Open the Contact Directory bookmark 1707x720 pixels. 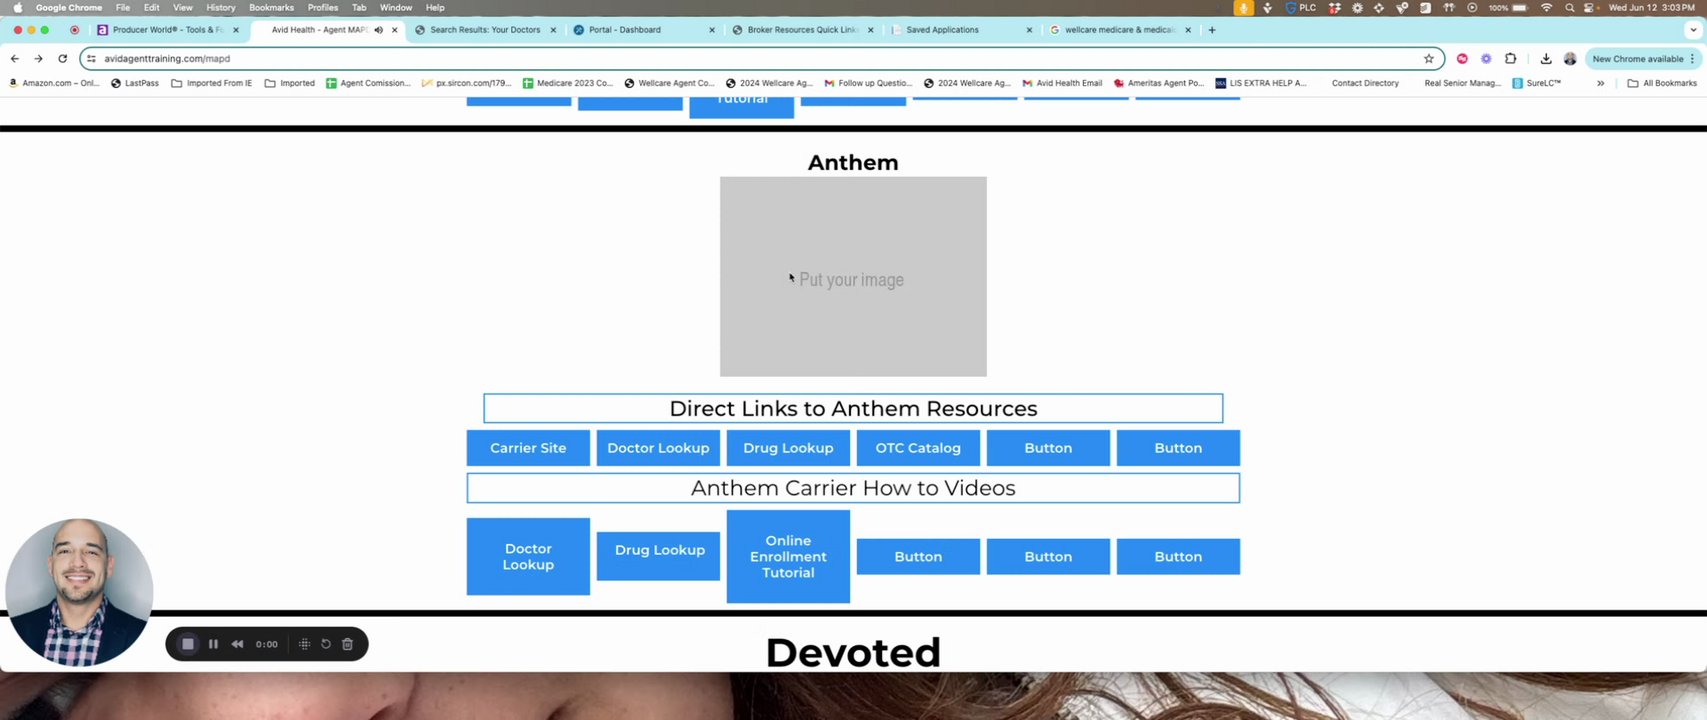[1365, 83]
